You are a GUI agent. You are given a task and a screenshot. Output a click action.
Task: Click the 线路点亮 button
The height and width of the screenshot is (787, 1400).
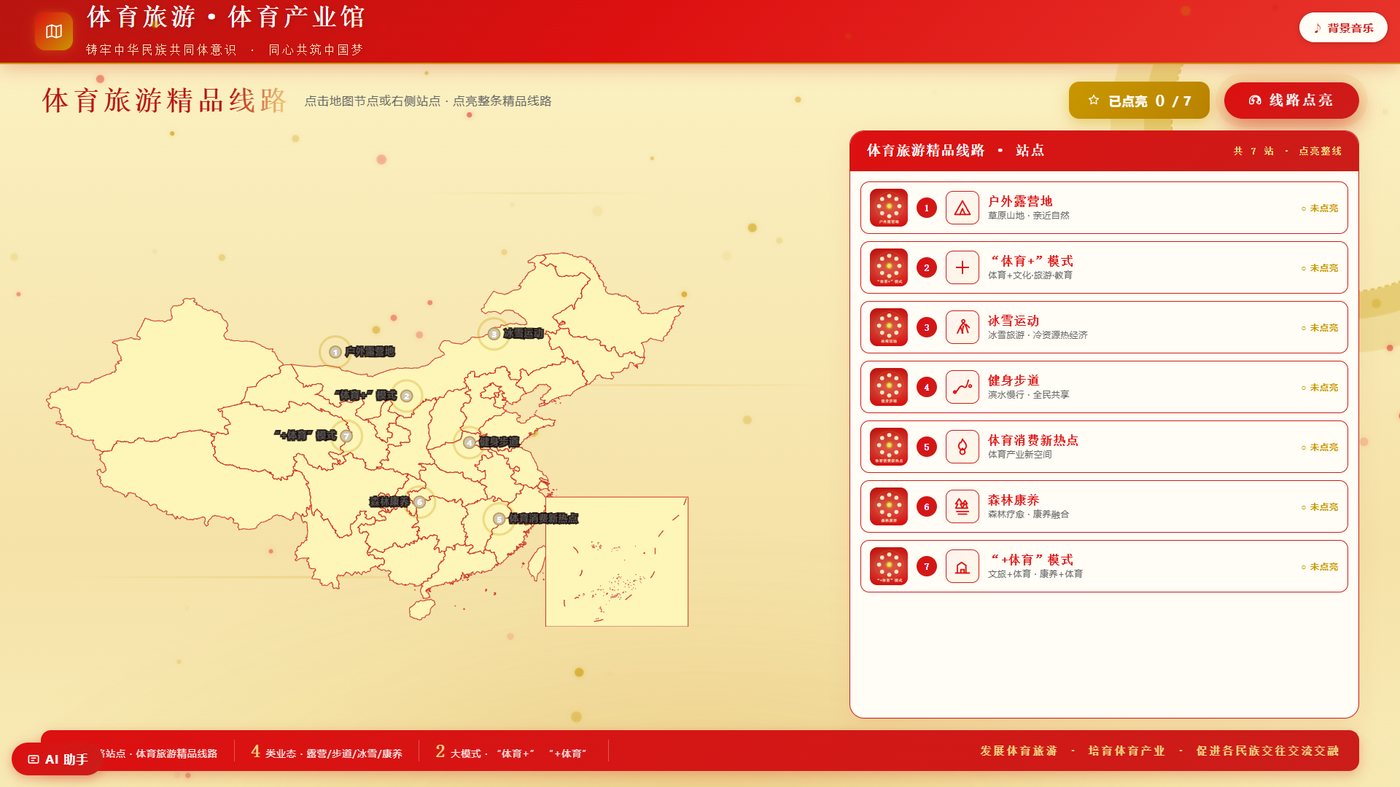(1291, 101)
